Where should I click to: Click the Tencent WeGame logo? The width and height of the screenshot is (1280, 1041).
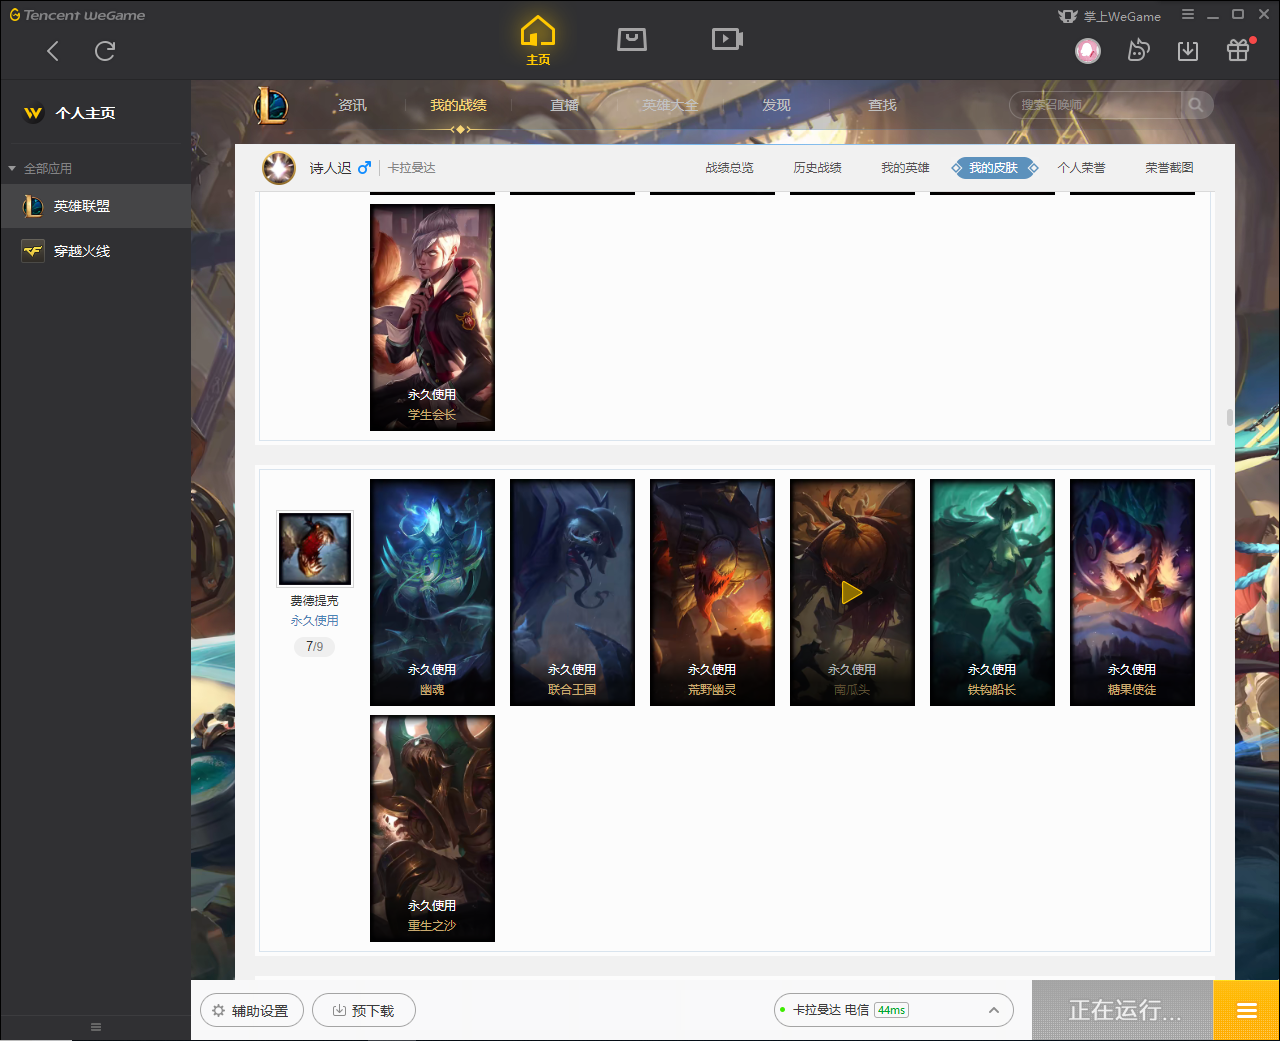click(x=77, y=15)
